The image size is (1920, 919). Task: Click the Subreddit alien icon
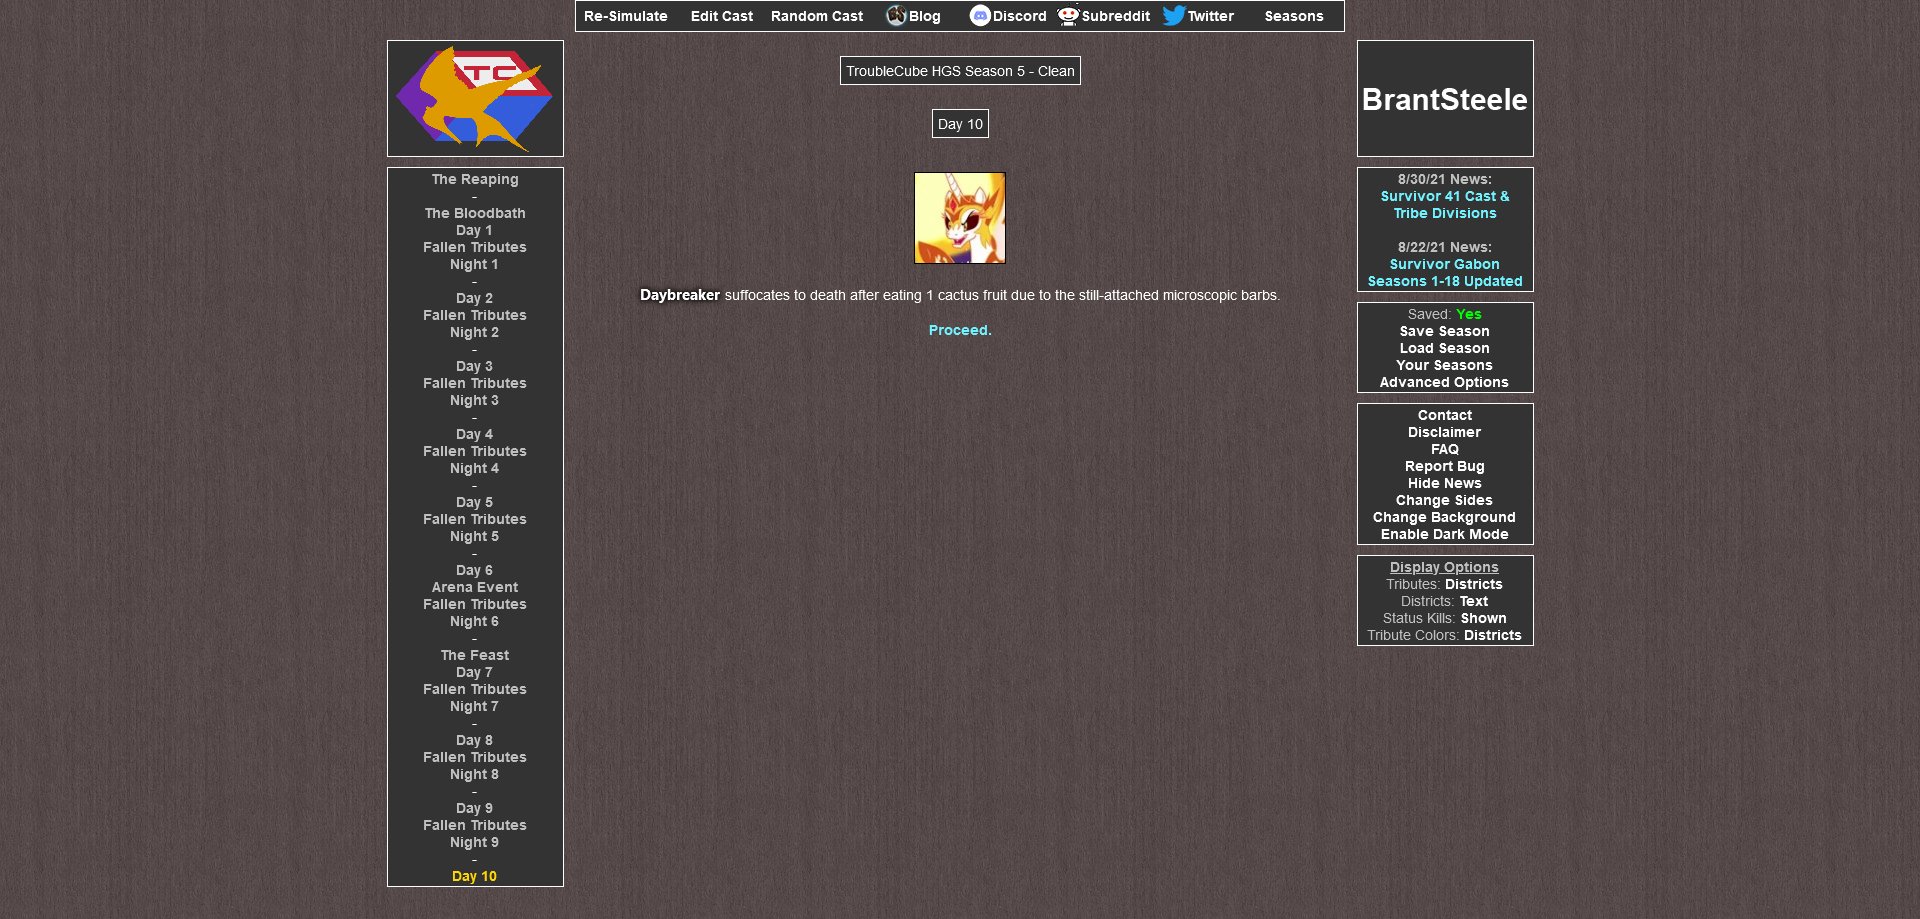[x=1068, y=15]
